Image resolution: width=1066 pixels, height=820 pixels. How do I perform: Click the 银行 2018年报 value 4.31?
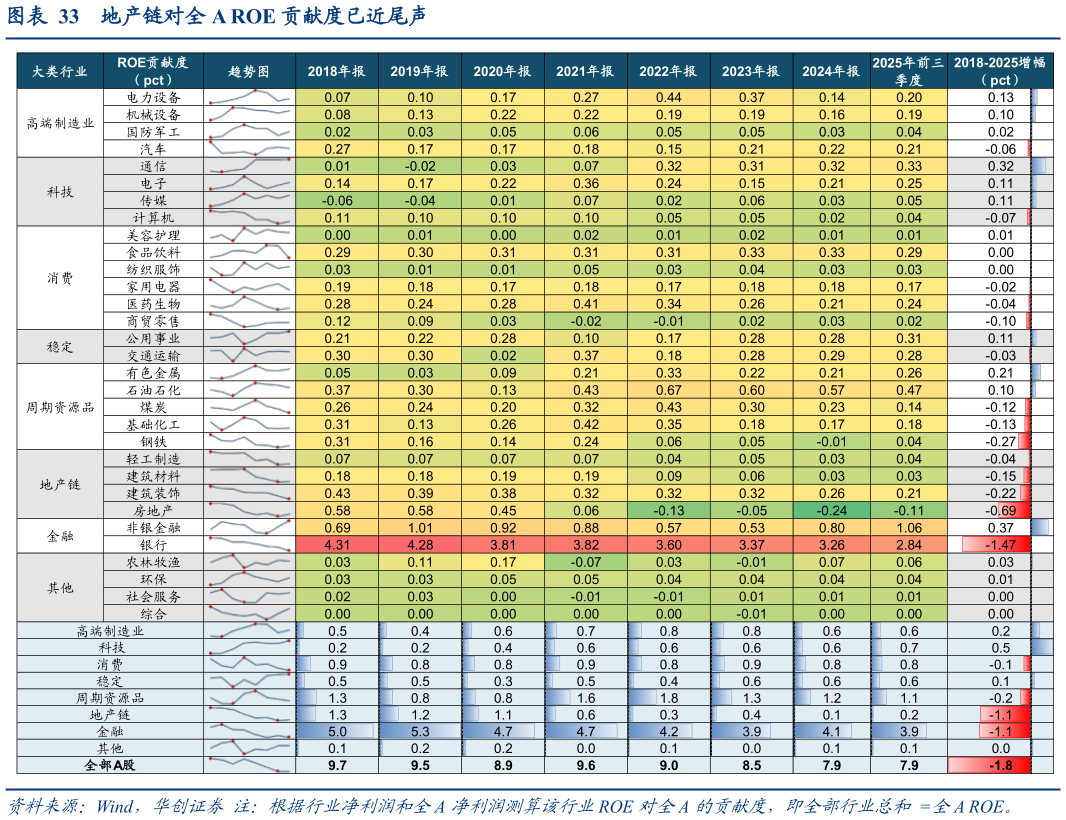337,545
